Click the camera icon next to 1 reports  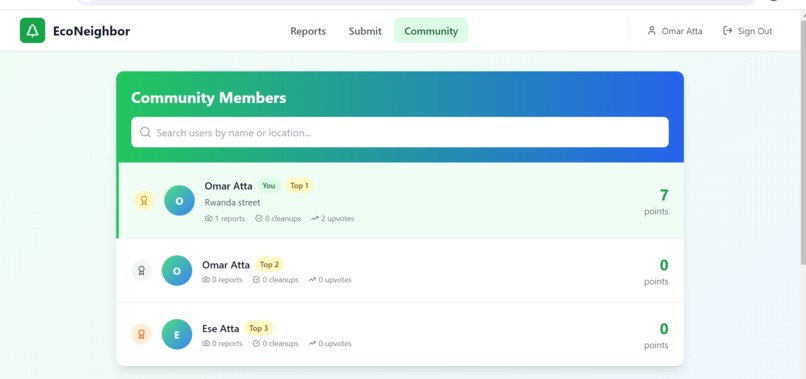click(208, 219)
